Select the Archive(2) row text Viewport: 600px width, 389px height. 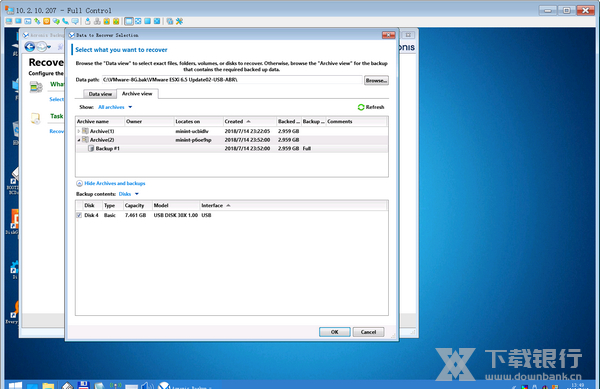(x=102, y=140)
